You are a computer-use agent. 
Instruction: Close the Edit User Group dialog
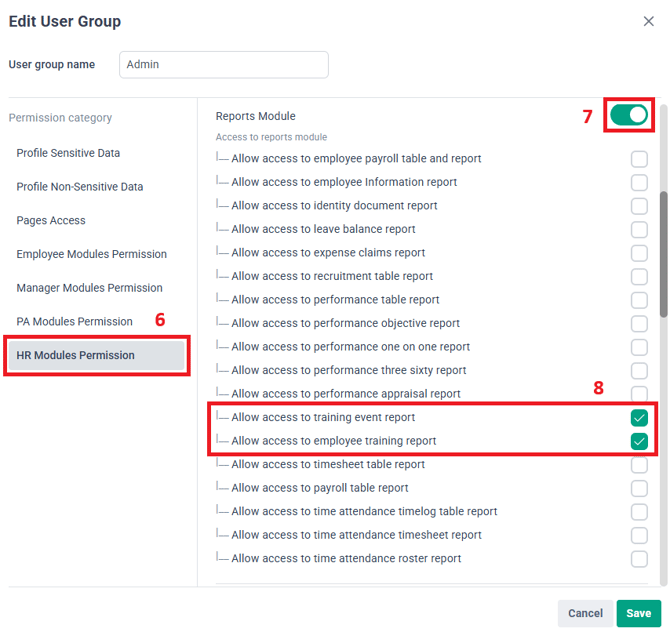pyautogui.click(x=649, y=21)
